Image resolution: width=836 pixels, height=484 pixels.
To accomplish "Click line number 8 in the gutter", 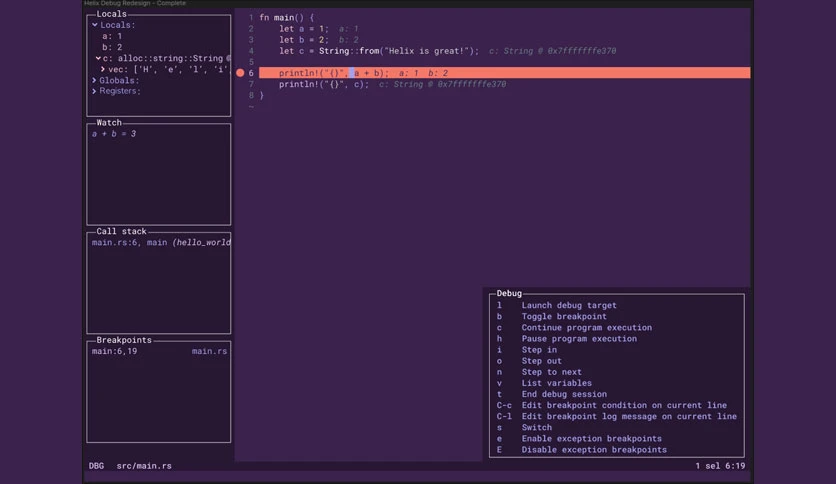I will coord(251,95).
